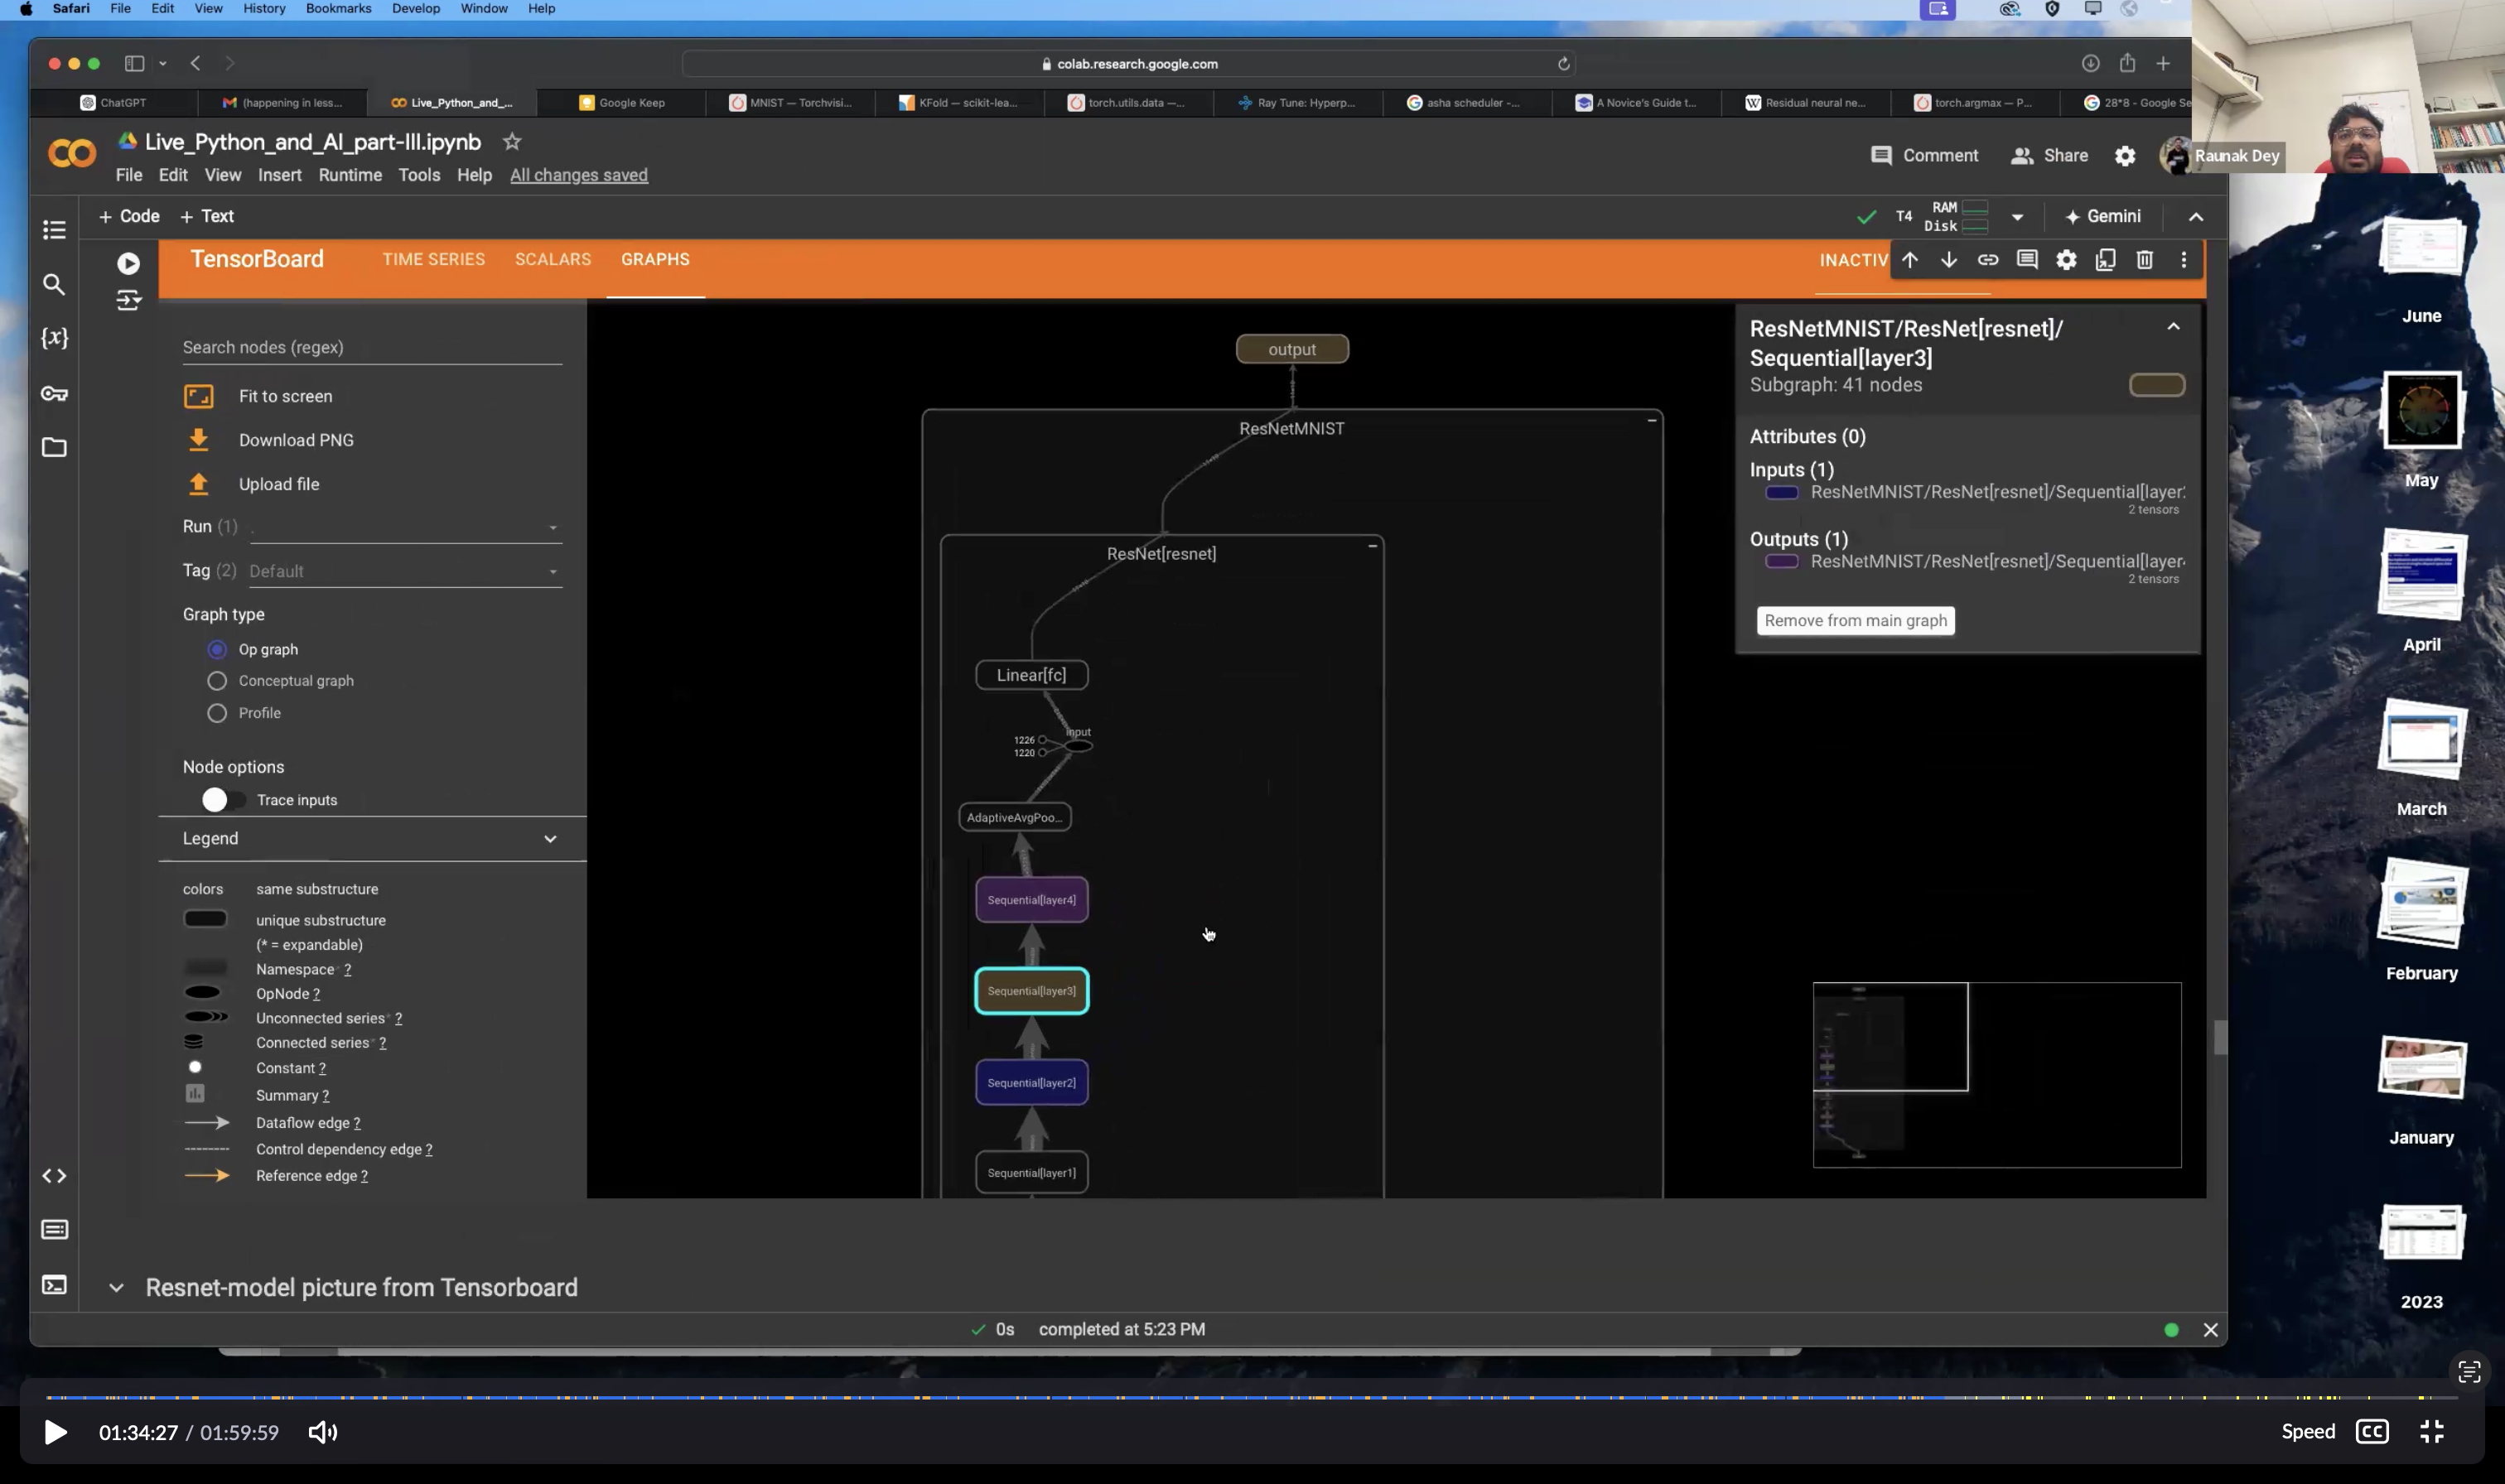Collapse the Sequential[layer3] info card chevron
Image resolution: width=2505 pixels, height=1484 pixels.
[2173, 327]
